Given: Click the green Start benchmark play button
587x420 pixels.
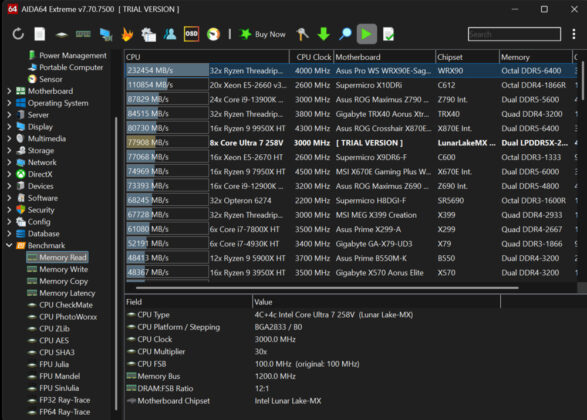Looking at the screenshot, I should coord(367,34).
